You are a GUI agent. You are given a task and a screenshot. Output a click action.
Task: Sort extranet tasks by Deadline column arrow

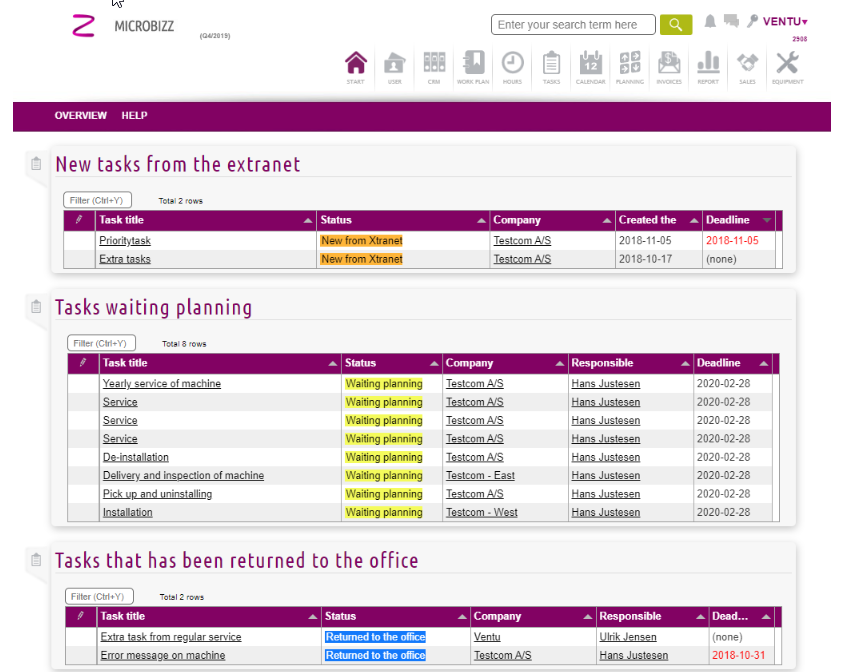(767, 220)
